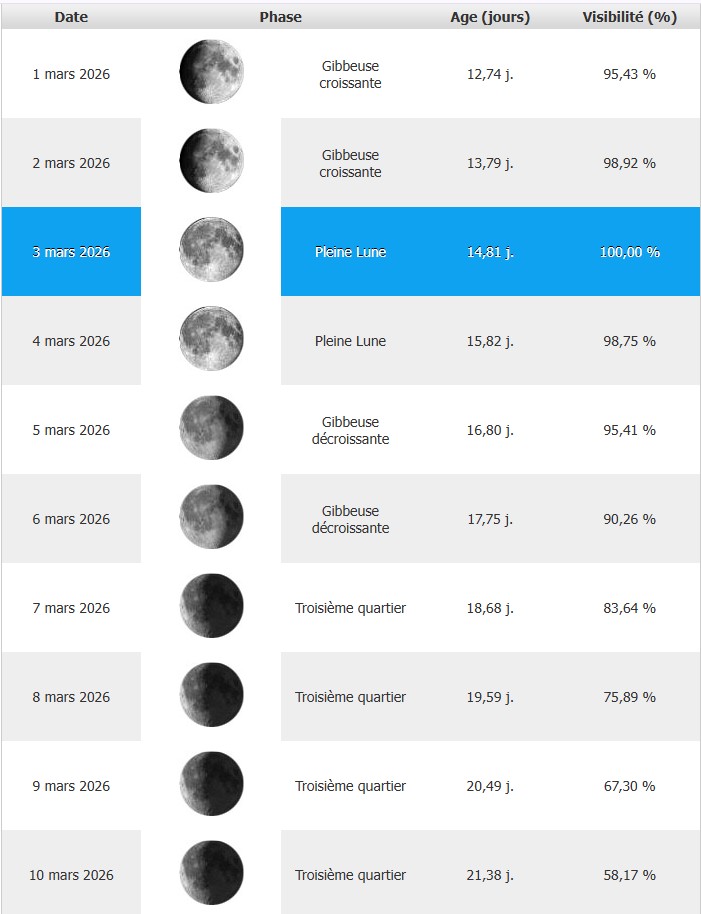Click the 100,00 % visibility value
Viewport: 701px width, 914px height.
(x=629, y=252)
